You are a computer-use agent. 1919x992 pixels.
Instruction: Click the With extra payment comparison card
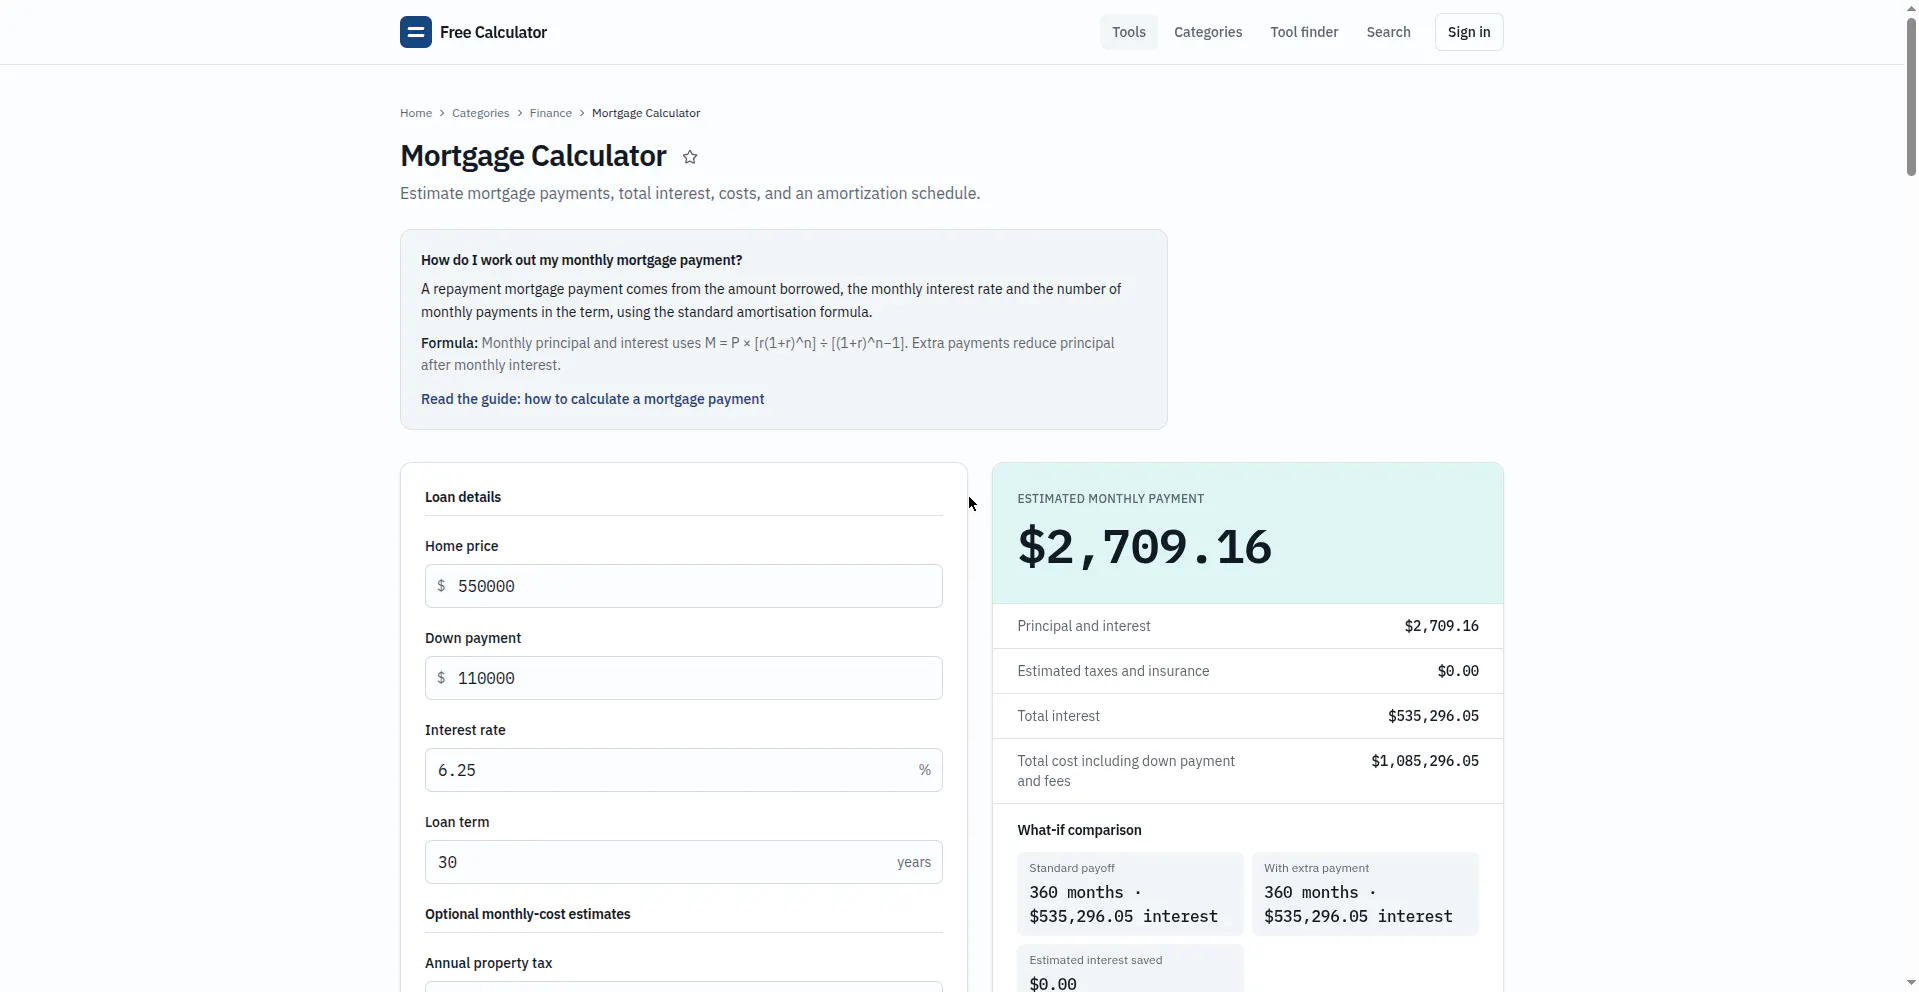[x=1365, y=894]
